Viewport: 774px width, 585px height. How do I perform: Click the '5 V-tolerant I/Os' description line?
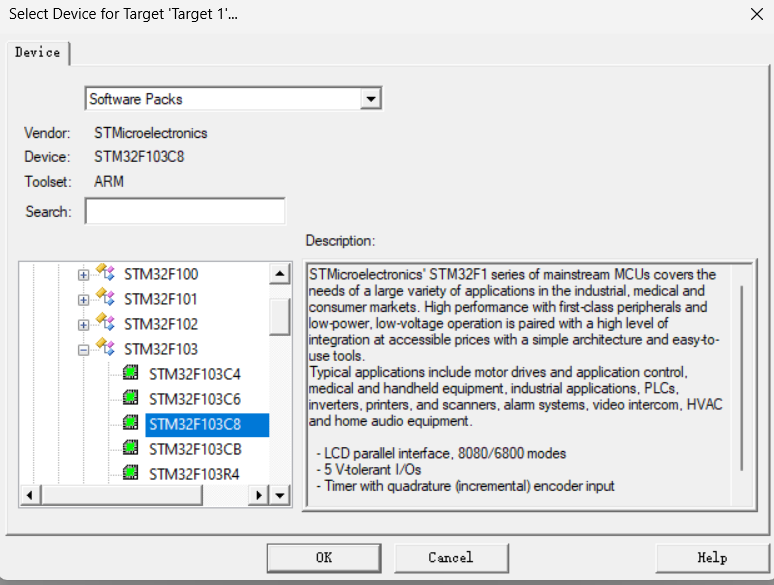coord(369,469)
